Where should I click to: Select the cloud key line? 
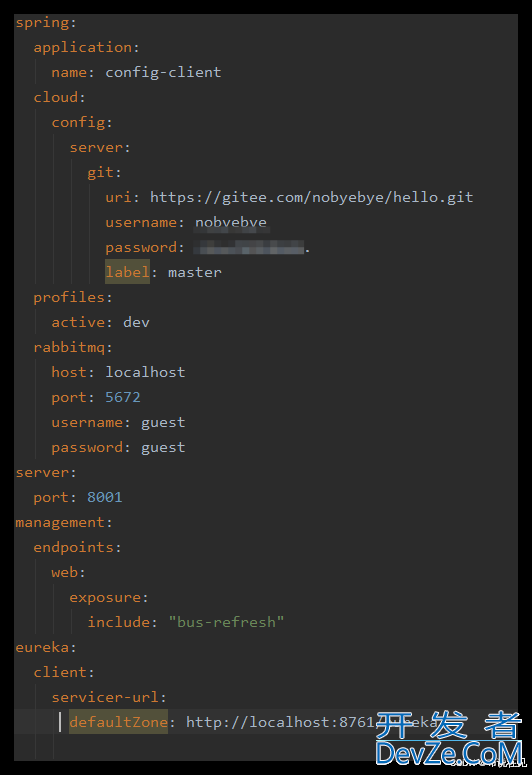[59, 97]
